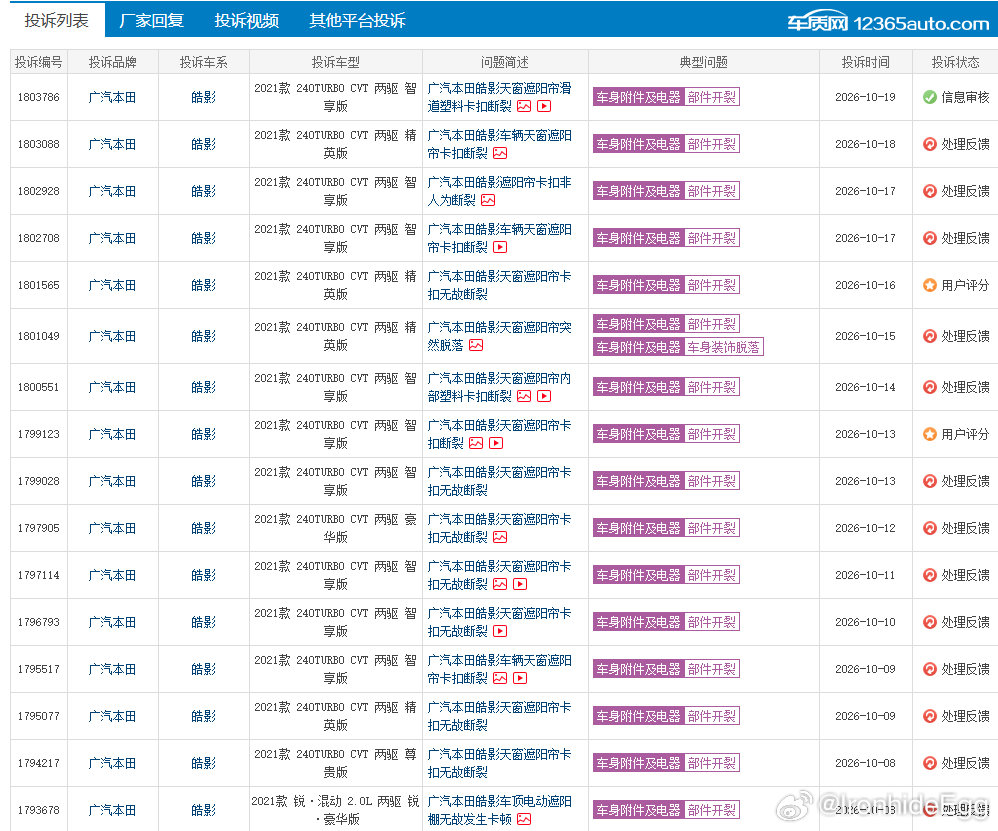Play video icon for complaint 1796793
Viewport: 998px width, 831px height.
point(500,632)
